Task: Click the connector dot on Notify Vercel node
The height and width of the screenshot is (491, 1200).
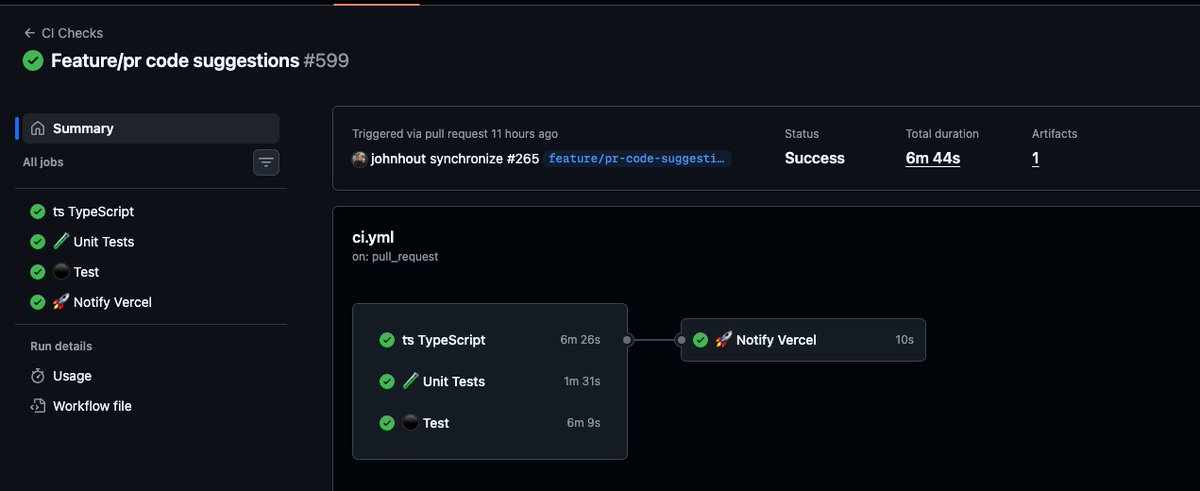Action: (682, 340)
